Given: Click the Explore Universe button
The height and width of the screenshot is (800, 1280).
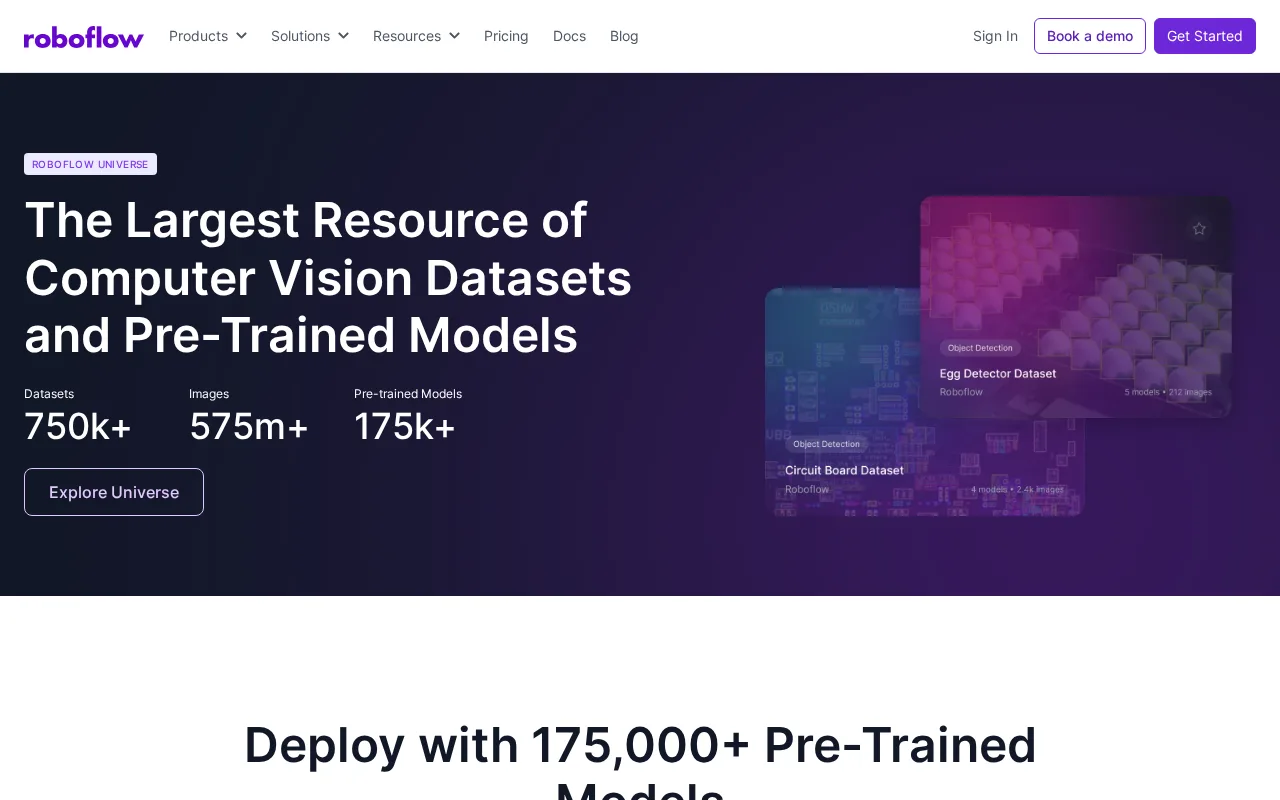Looking at the screenshot, I should coord(114,492).
